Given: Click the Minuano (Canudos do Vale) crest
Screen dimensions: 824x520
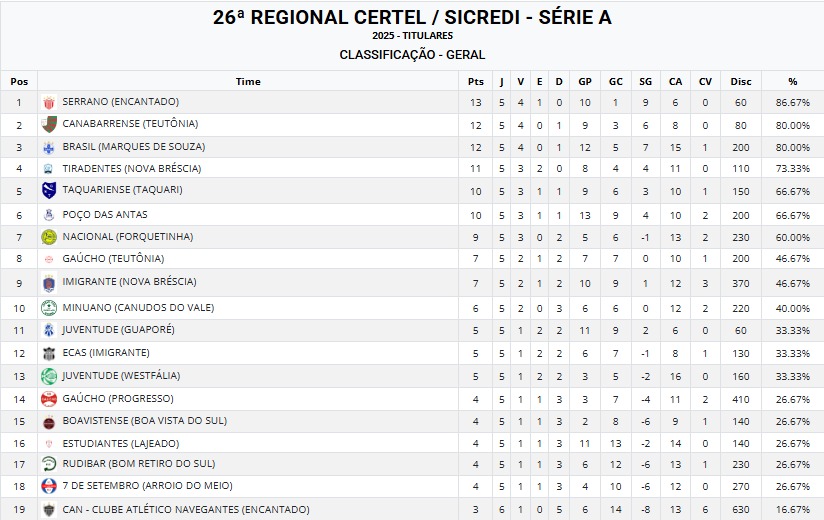Looking at the screenshot, I should coord(49,308).
